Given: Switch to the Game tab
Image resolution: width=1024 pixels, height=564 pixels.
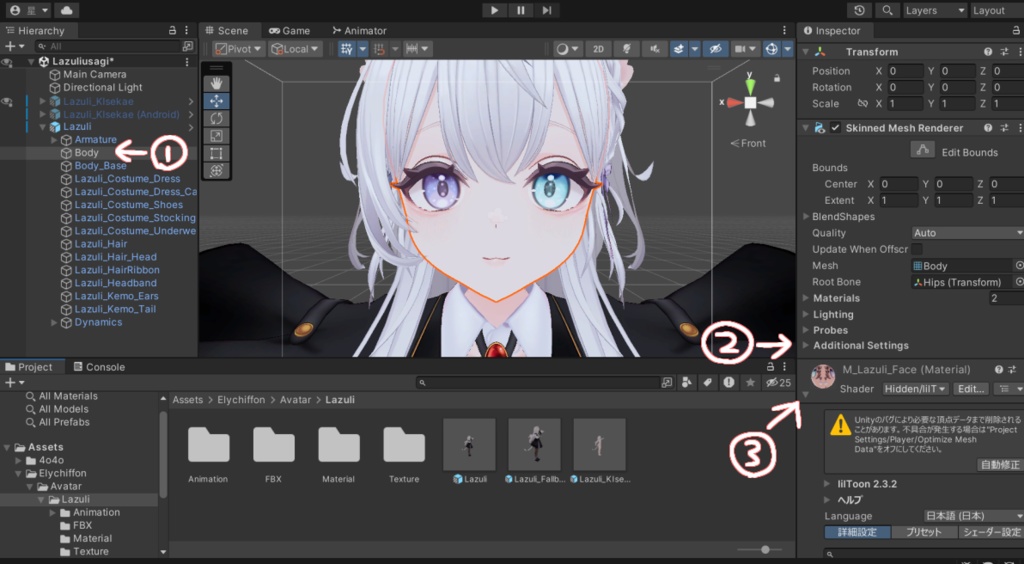Looking at the screenshot, I should pyautogui.click(x=289, y=31).
